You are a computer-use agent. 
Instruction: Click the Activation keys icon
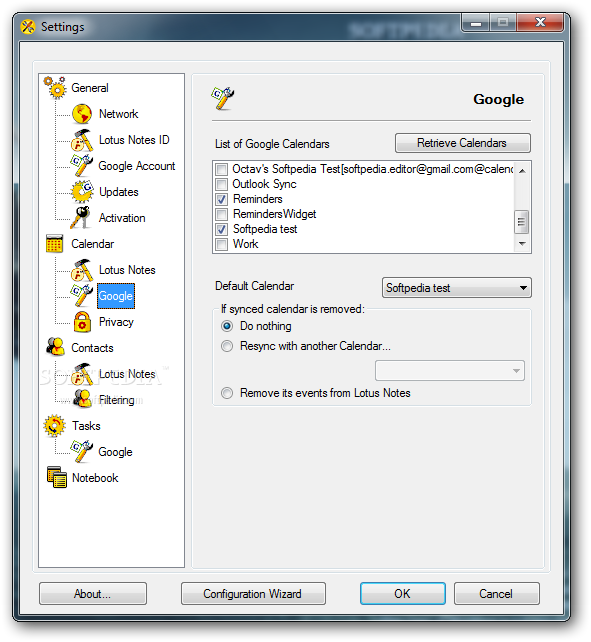pyautogui.click(x=81, y=217)
